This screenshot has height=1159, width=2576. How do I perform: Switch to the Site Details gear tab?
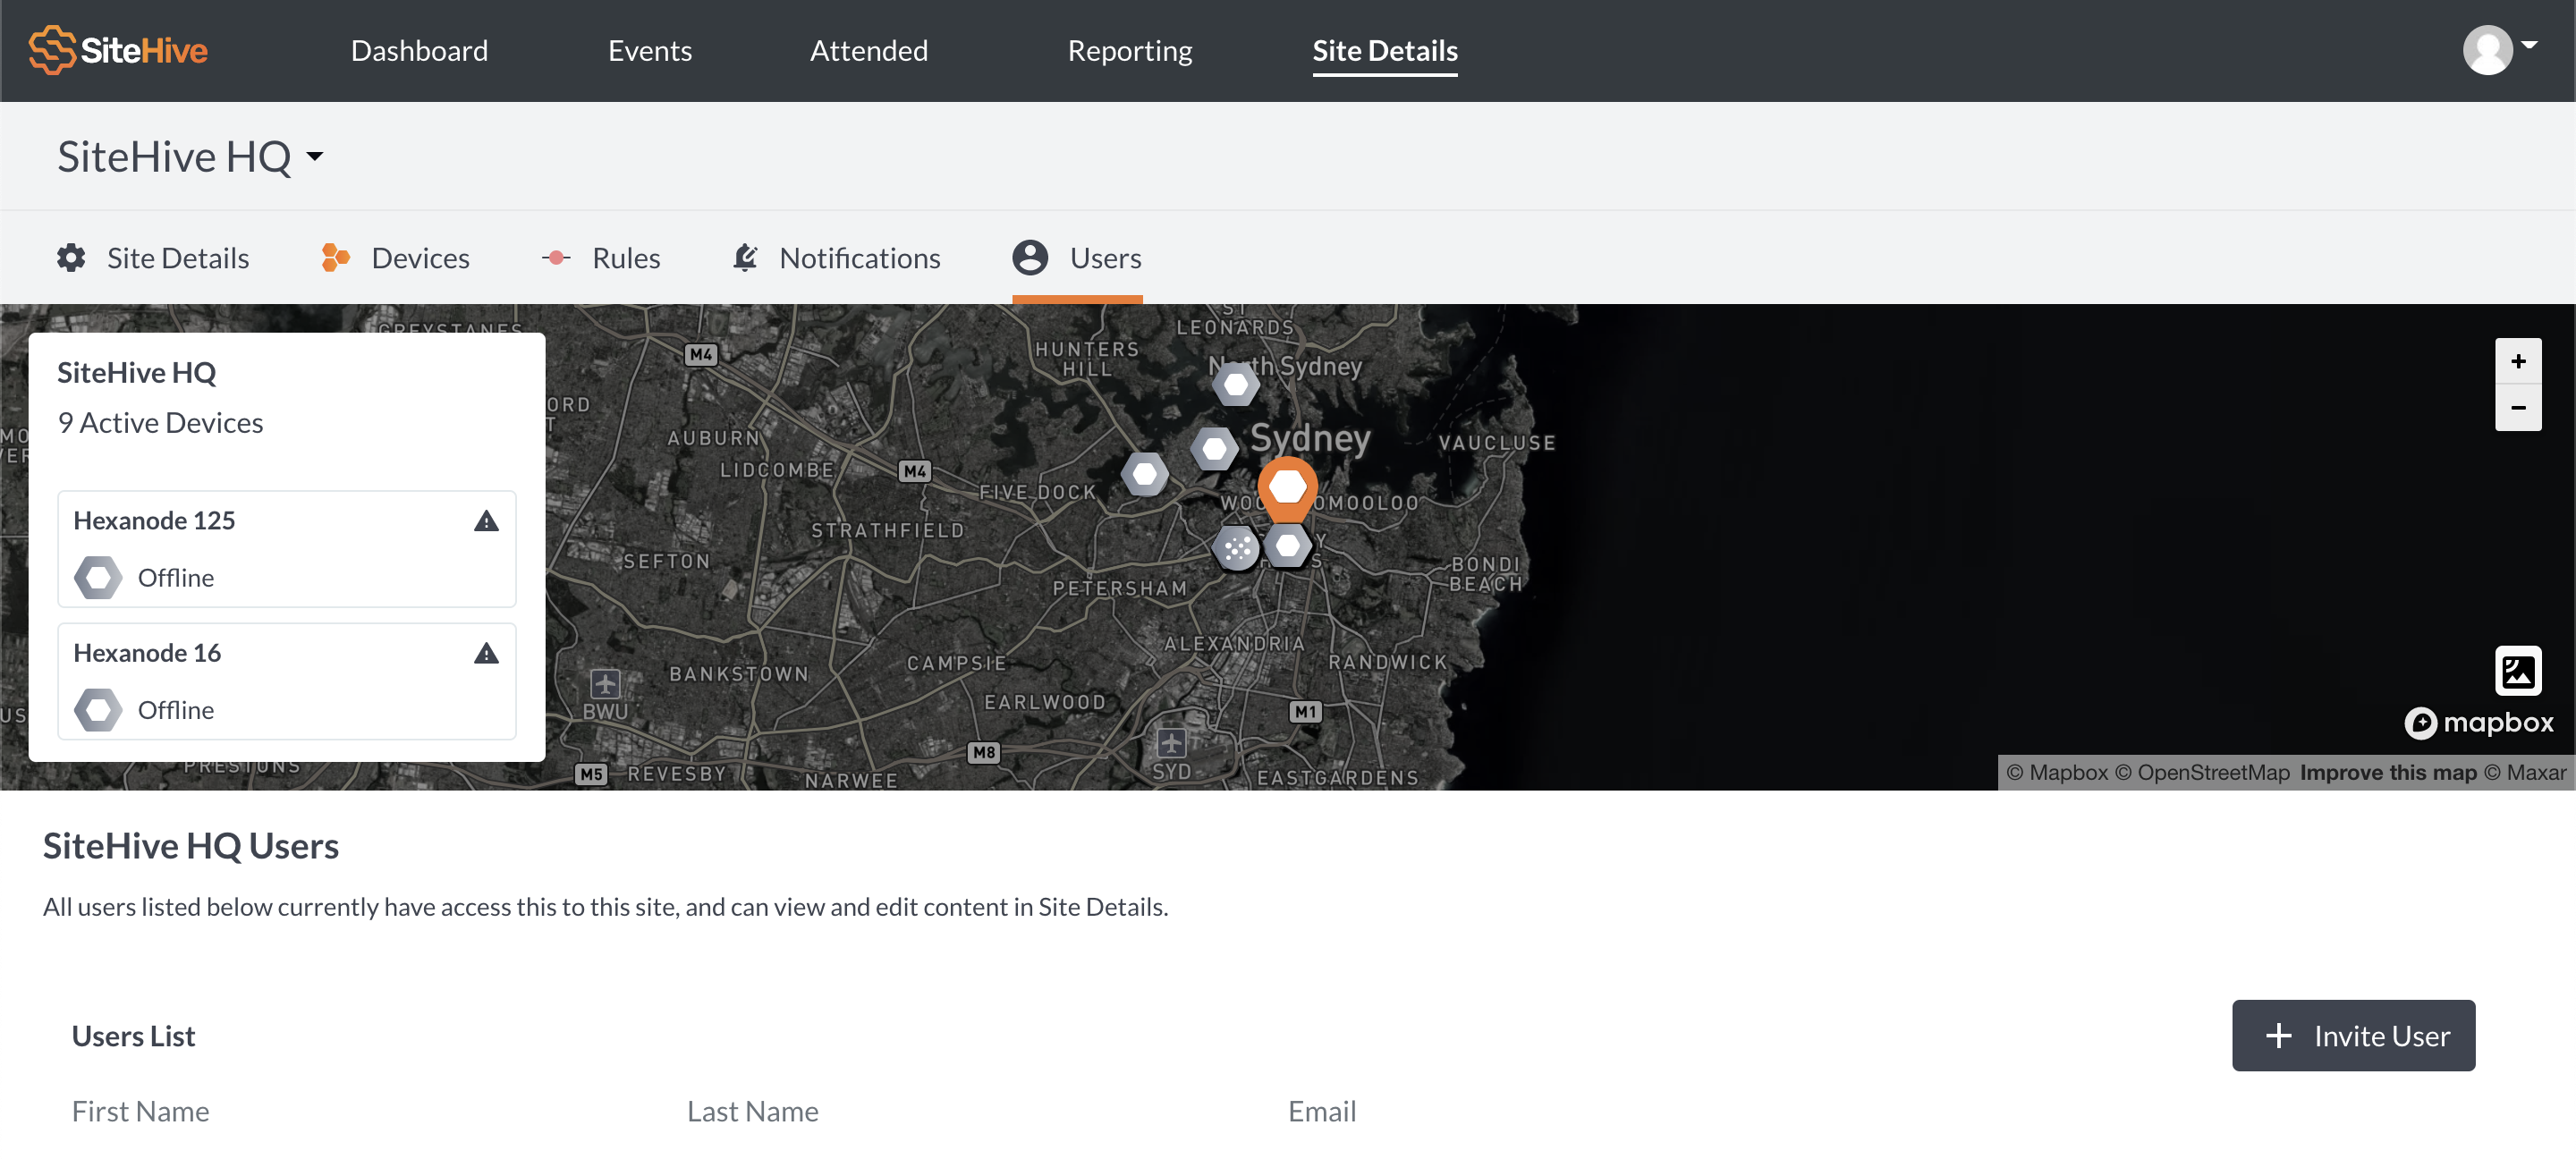point(153,258)
